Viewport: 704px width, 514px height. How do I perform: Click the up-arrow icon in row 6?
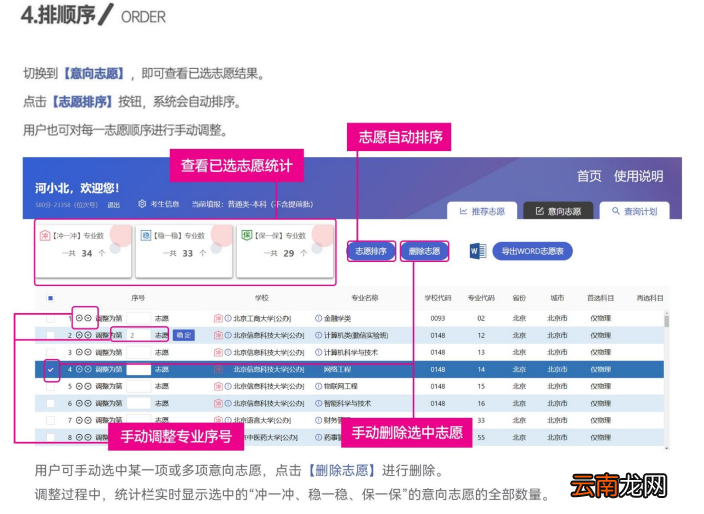tap(79, 404)
